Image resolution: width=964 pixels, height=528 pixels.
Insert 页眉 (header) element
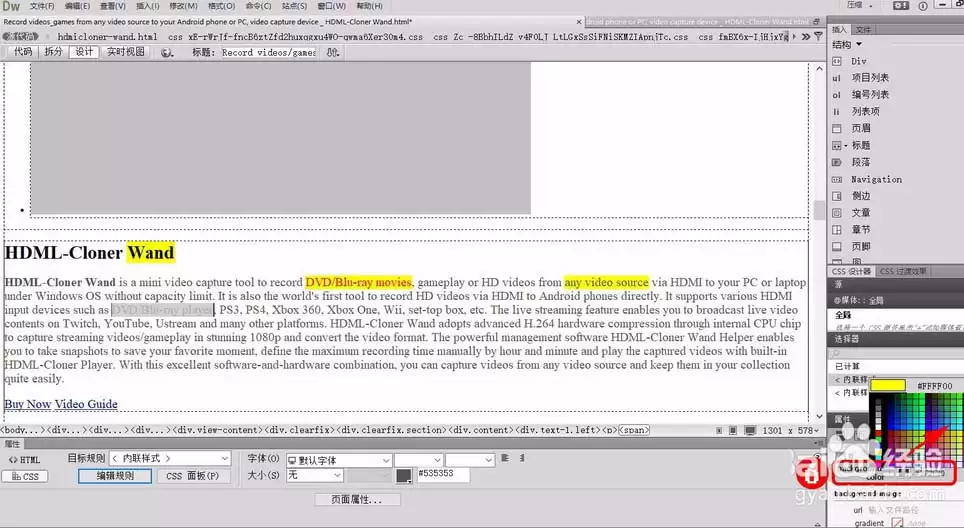860,128
